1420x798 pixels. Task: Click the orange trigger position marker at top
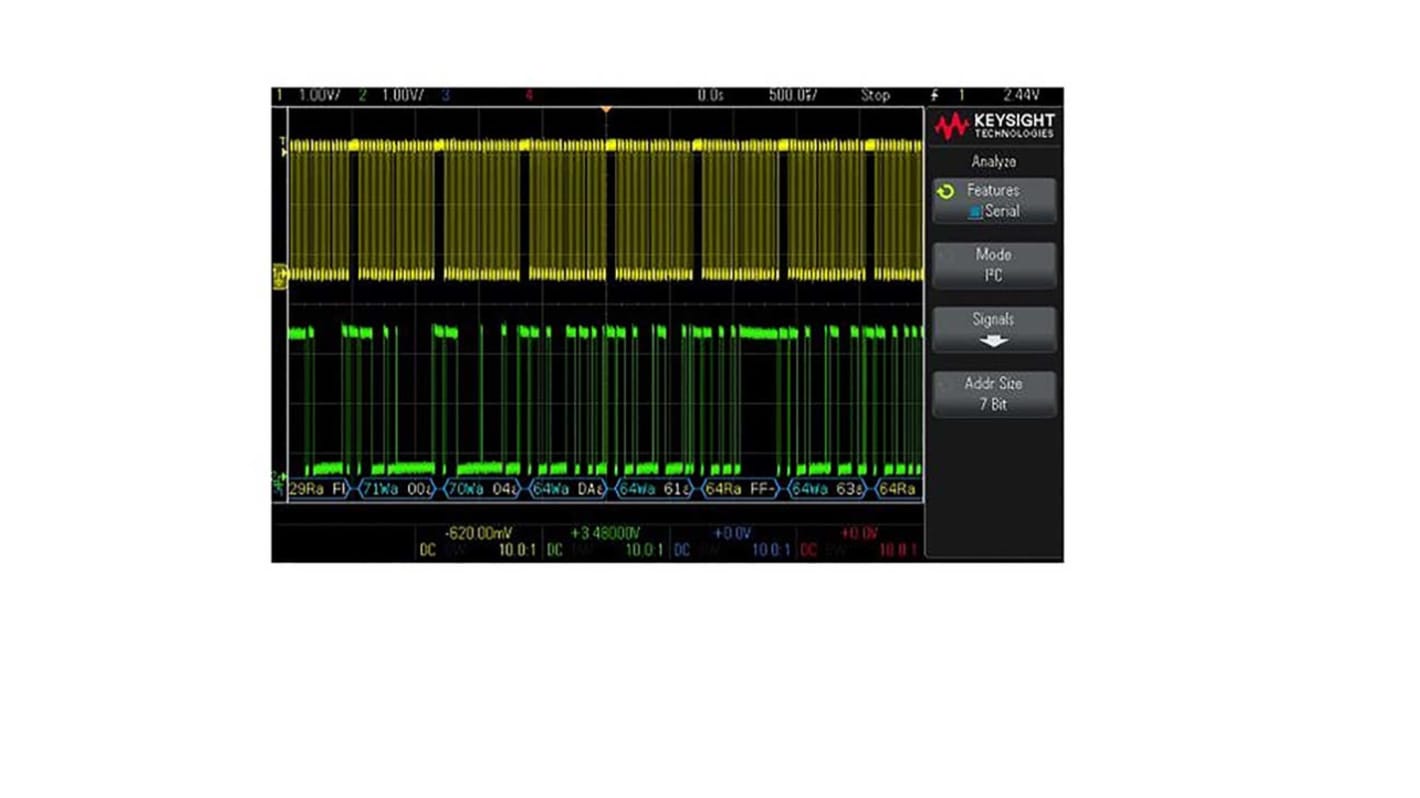pos(605,108)
